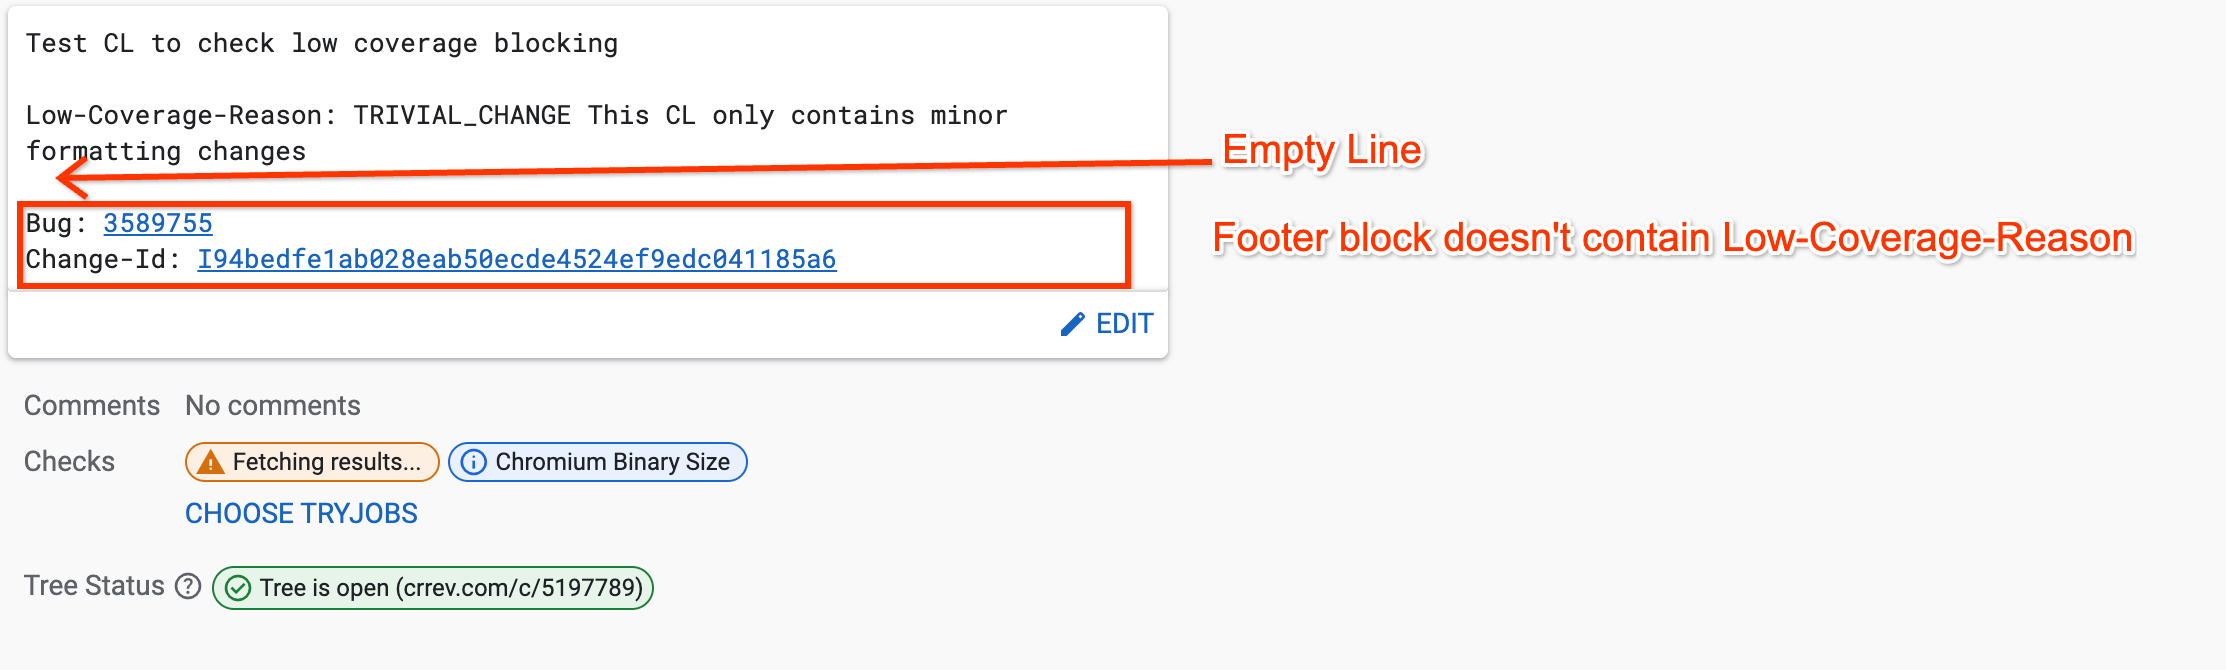Open the Fetching results checks chip
2226x670 pixels.
[312, 462]
